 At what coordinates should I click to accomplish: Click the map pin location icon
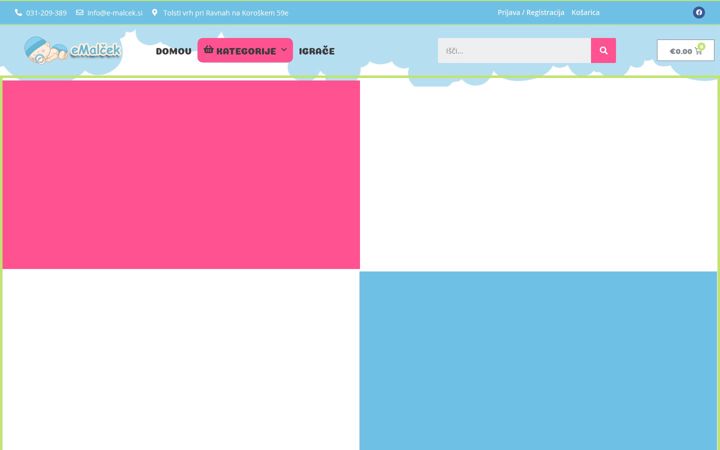pos(155,12)
